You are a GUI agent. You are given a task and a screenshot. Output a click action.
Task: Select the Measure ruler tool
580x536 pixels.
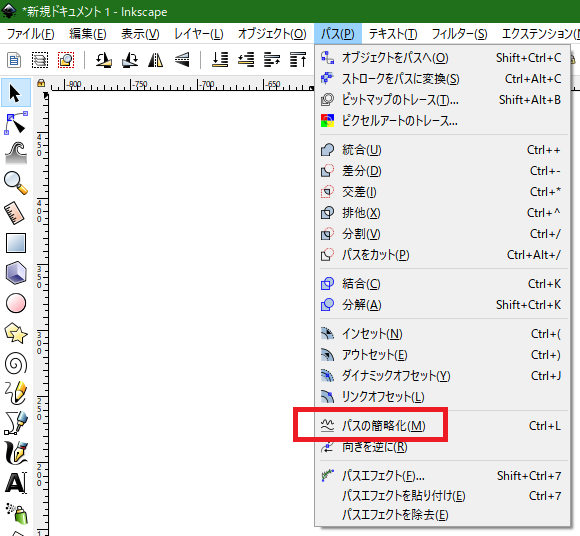pos(15,213)
